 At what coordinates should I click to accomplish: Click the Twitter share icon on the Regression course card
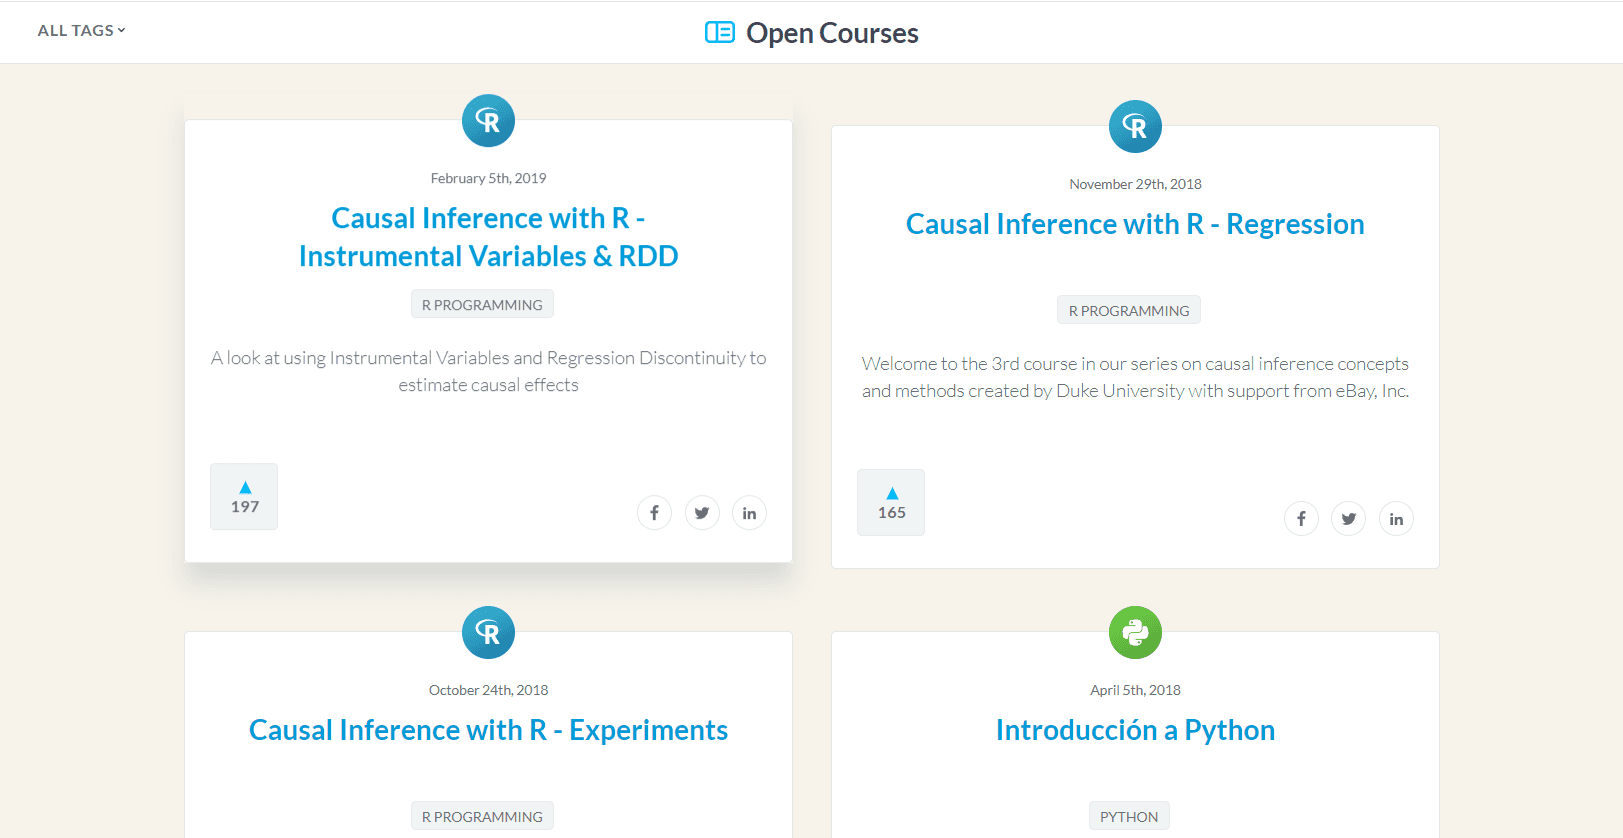click(1348, 518)
